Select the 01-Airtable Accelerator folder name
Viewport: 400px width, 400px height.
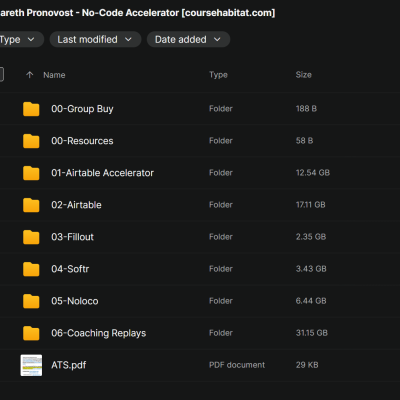pos(103,173)
